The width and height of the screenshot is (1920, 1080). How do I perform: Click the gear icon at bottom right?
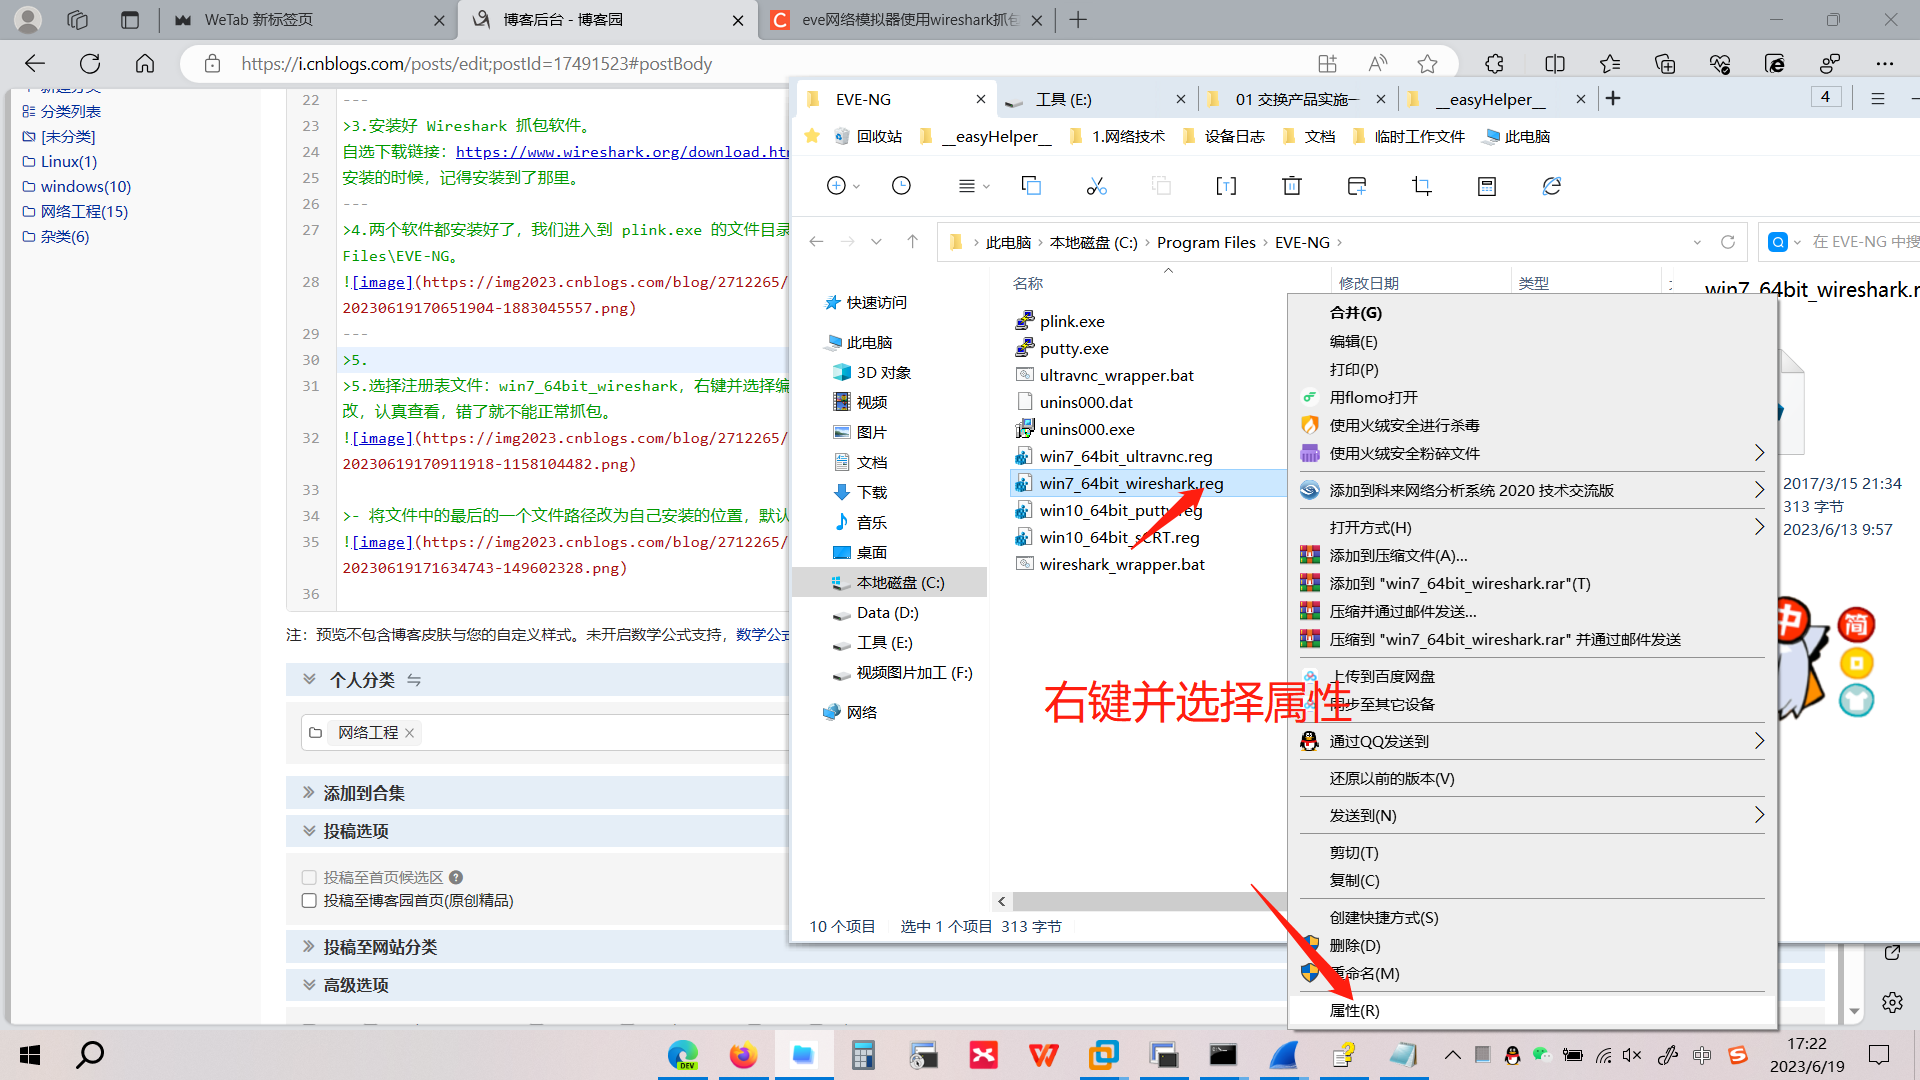[x=1892, y=1002]
